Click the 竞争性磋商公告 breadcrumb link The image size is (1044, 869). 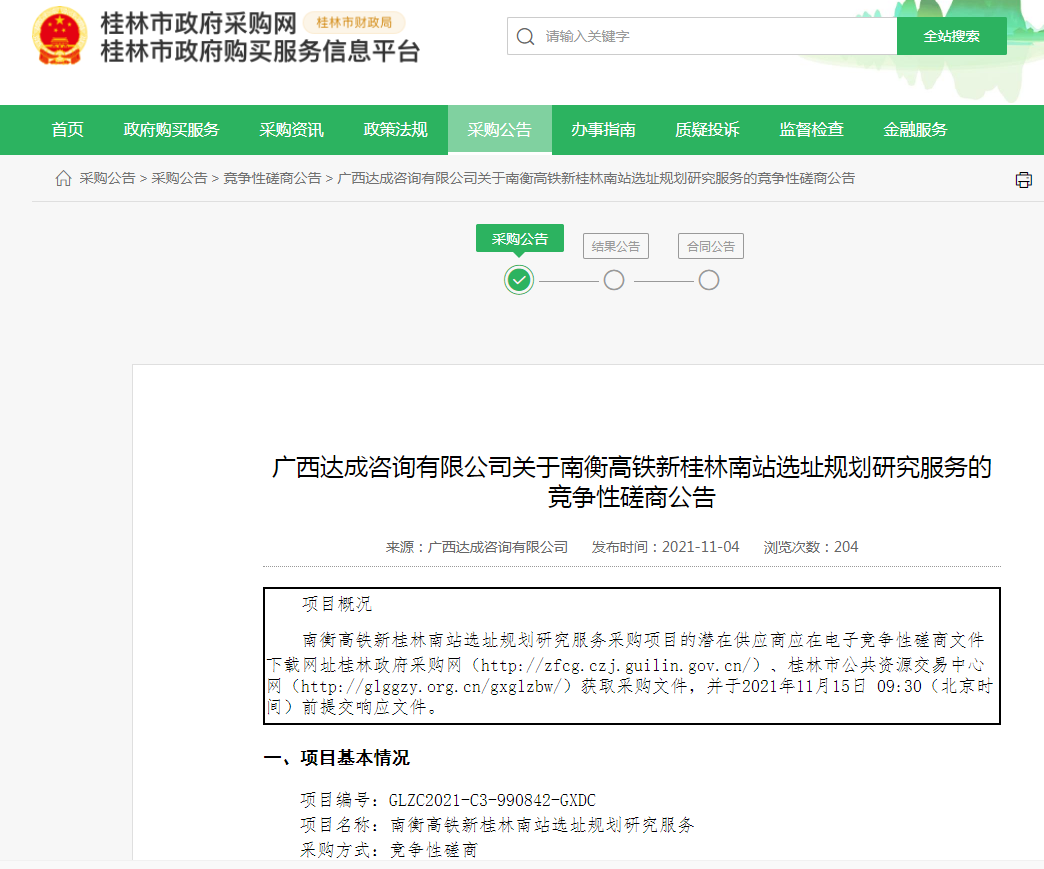(x=272, y=178)
